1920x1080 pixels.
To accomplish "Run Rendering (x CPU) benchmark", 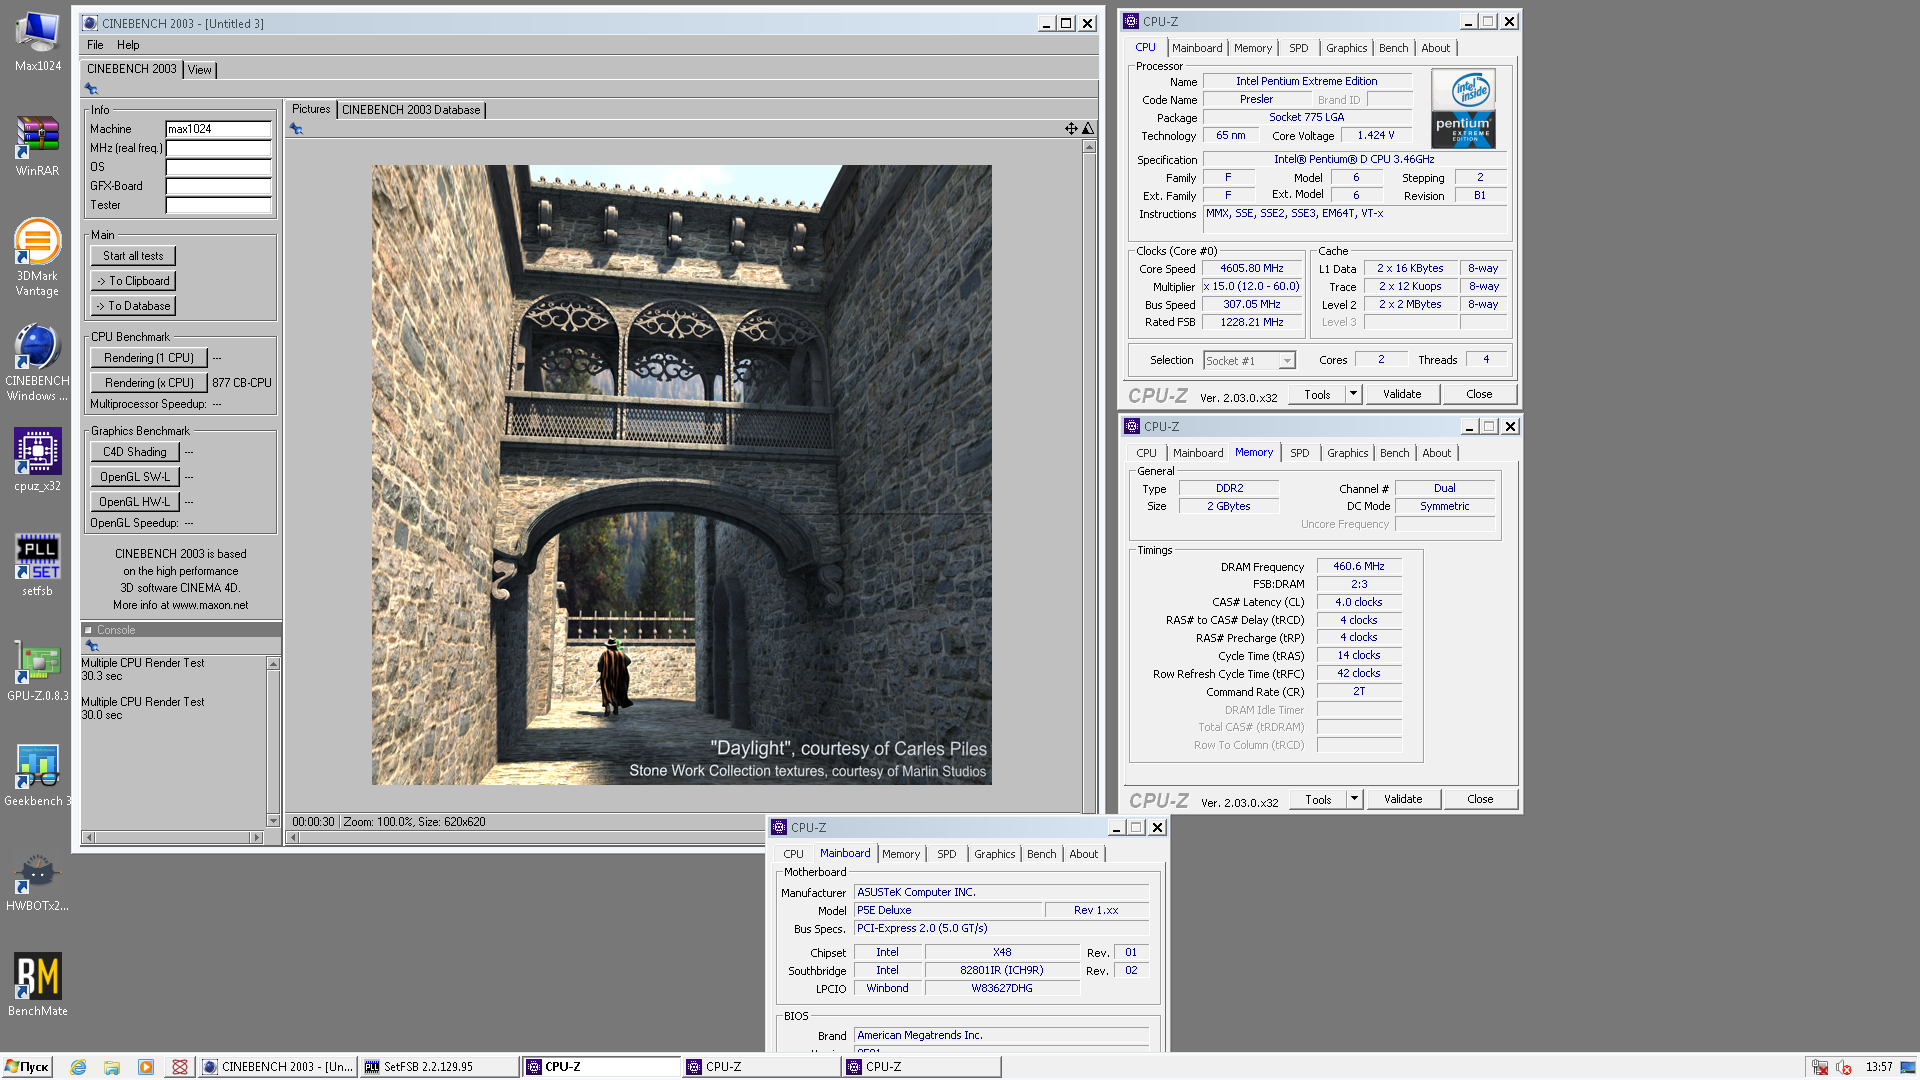I will click(x=149, y=383).
